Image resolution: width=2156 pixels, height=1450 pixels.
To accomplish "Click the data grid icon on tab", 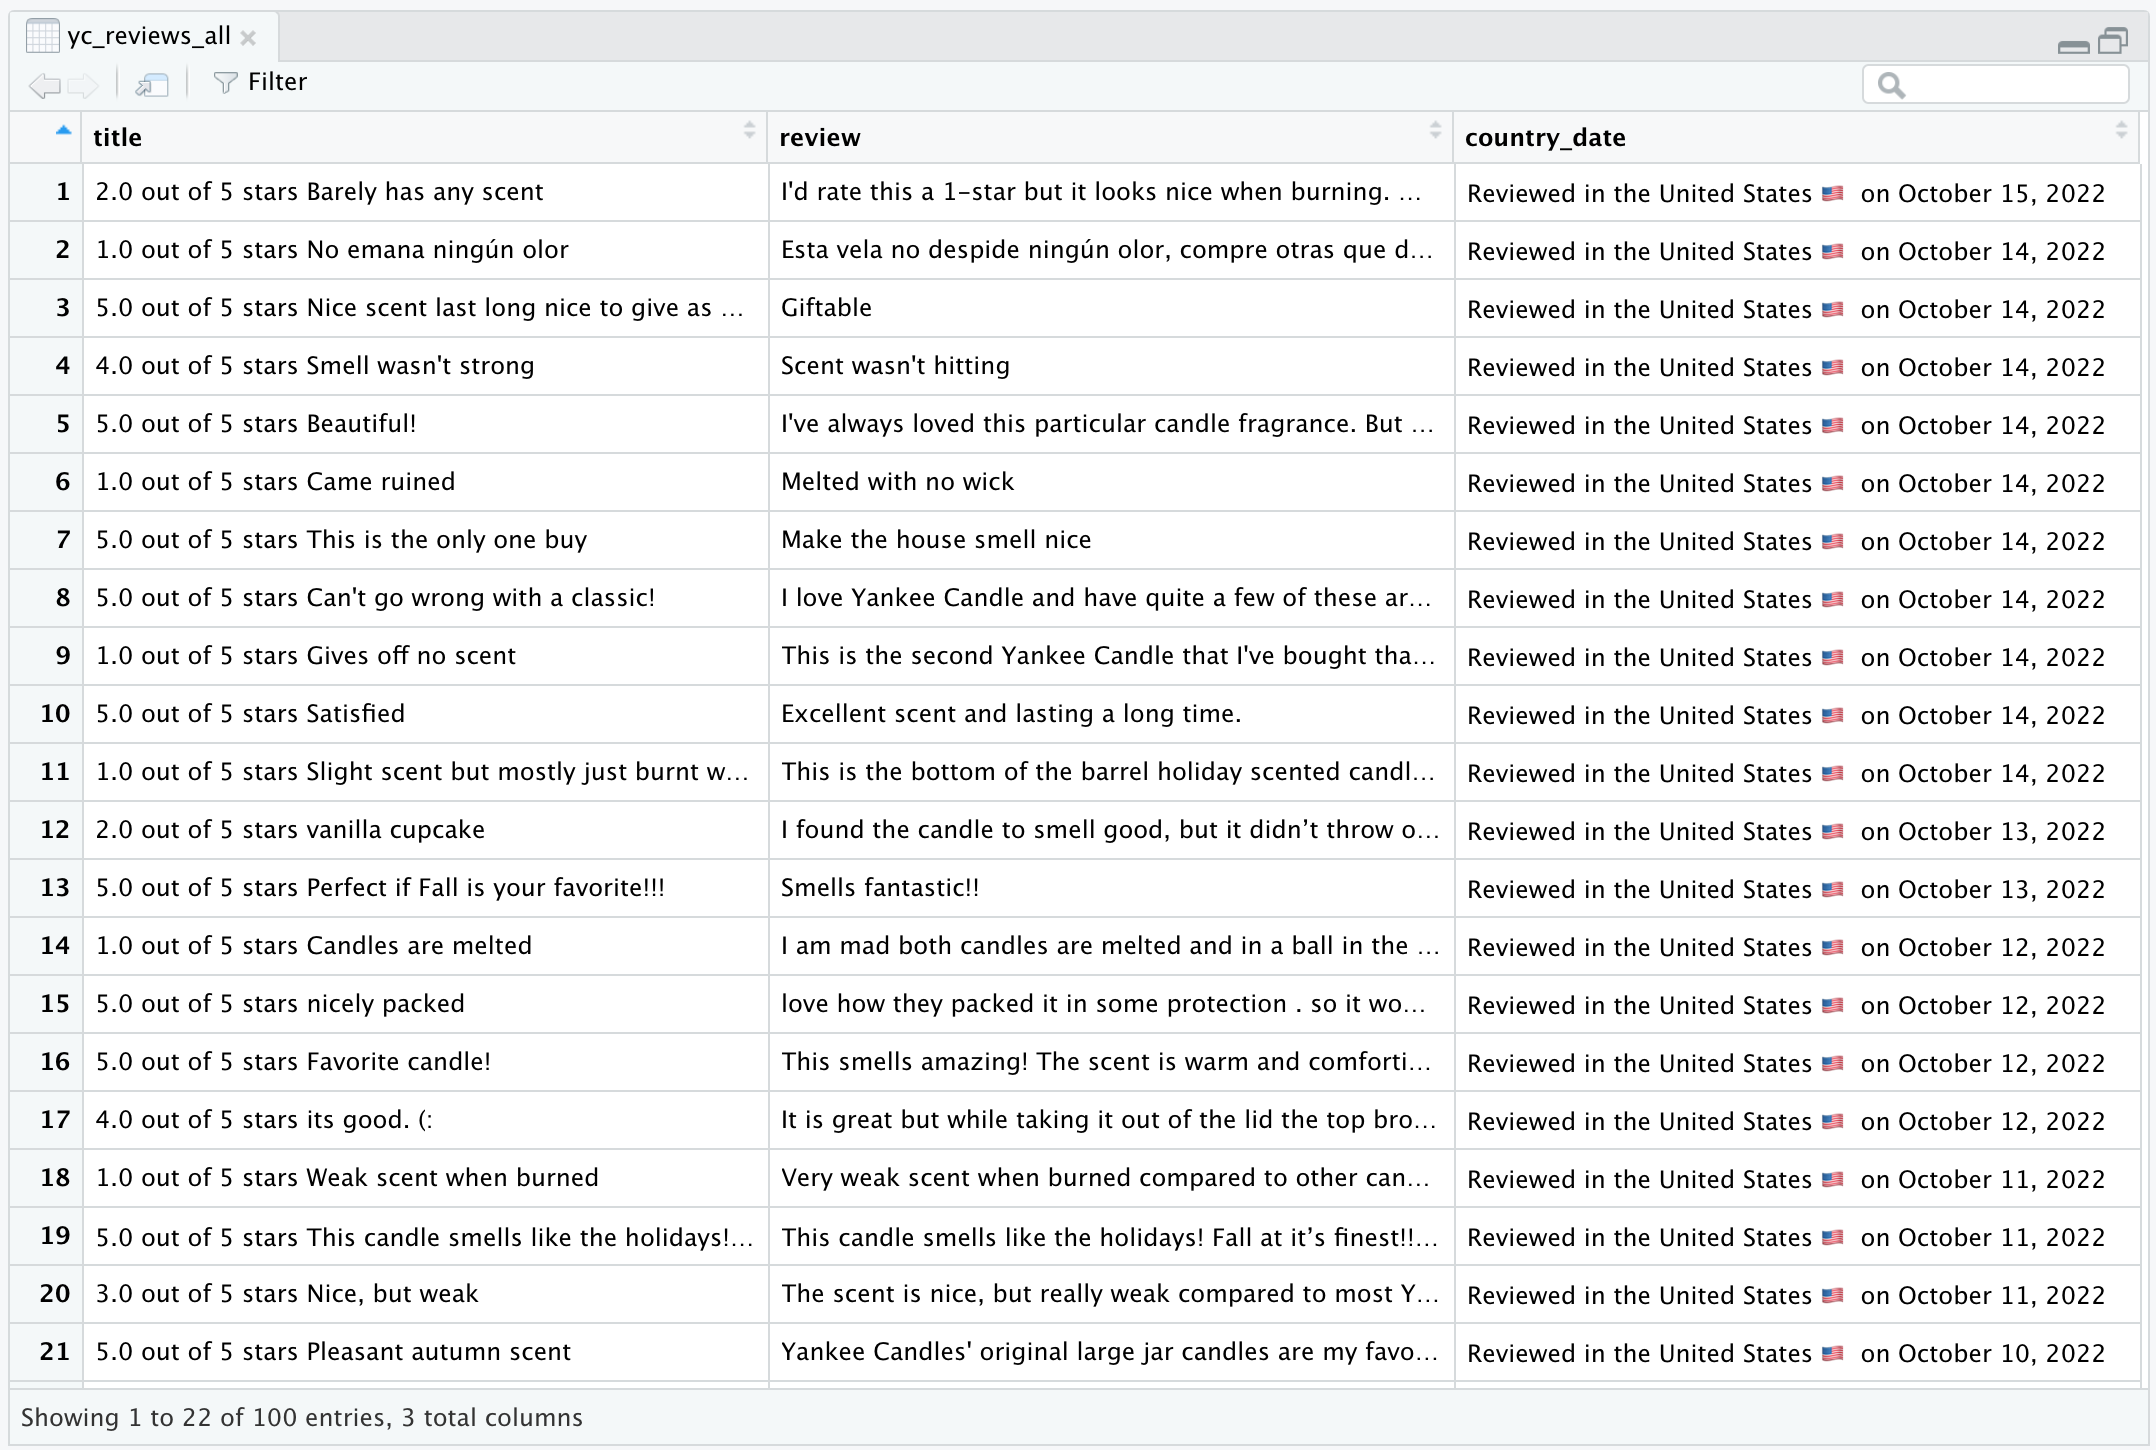I will tap(42, 36).
